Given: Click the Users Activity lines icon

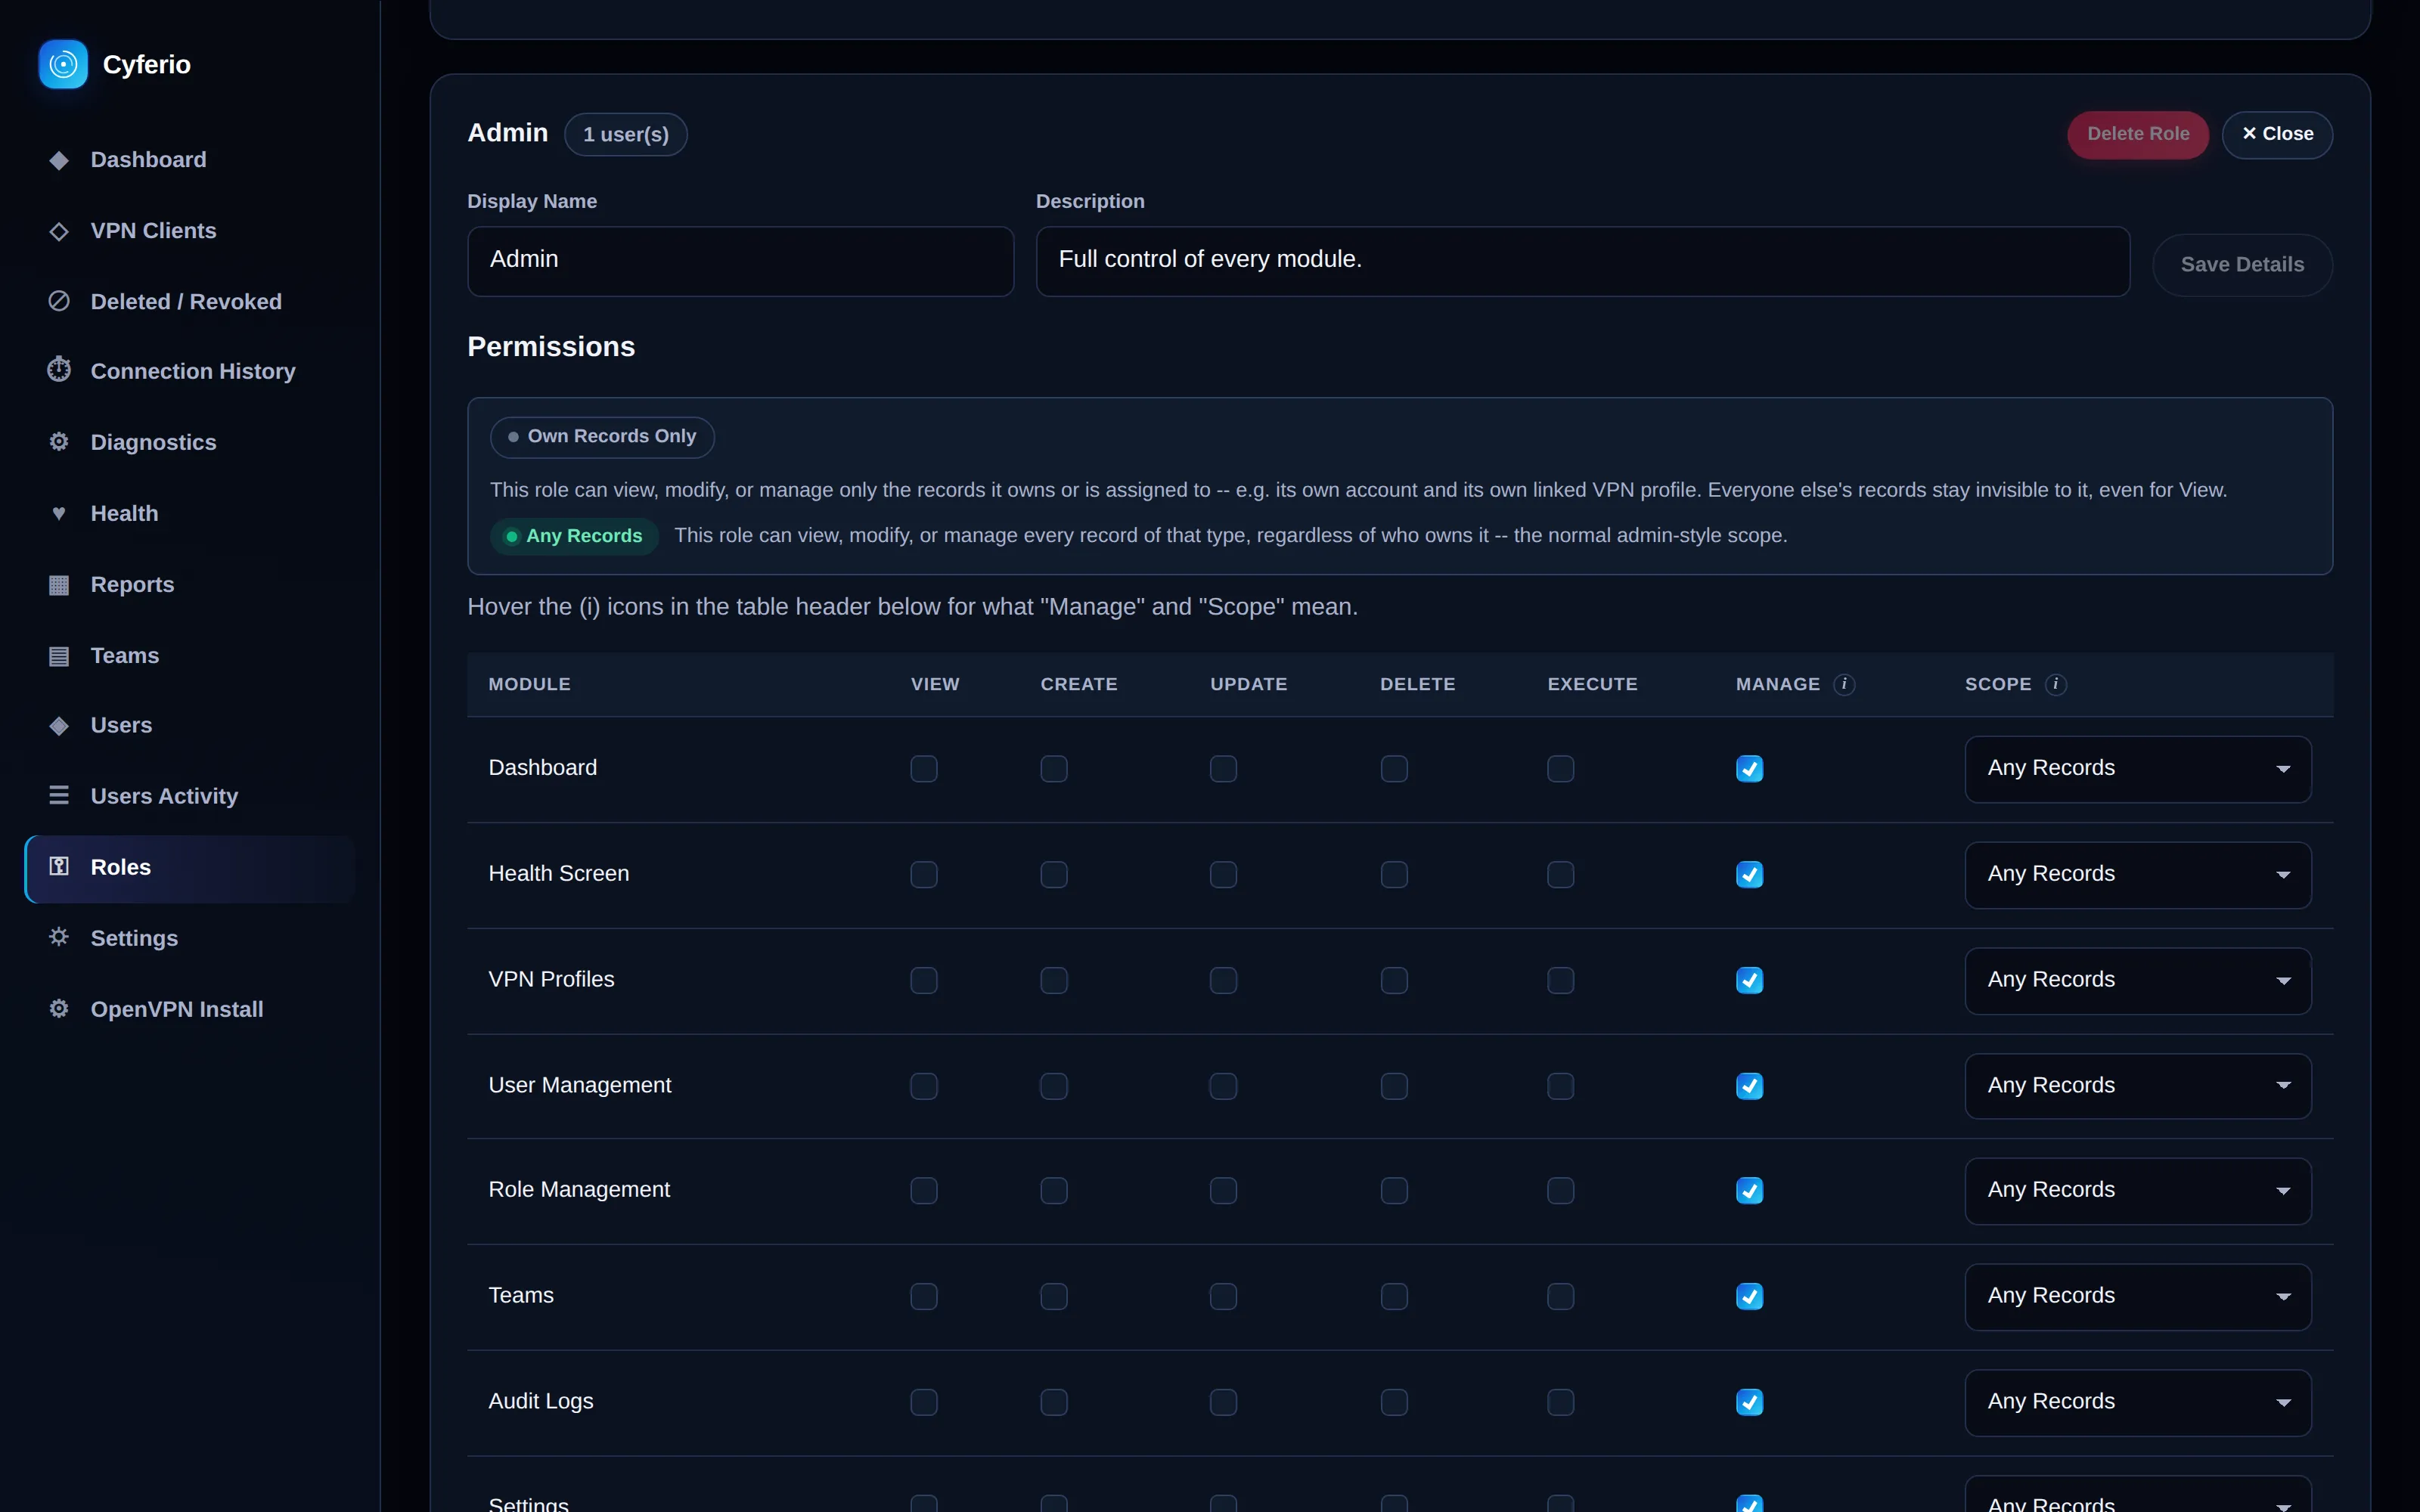Looking at the screenshot, I should 59,796.
